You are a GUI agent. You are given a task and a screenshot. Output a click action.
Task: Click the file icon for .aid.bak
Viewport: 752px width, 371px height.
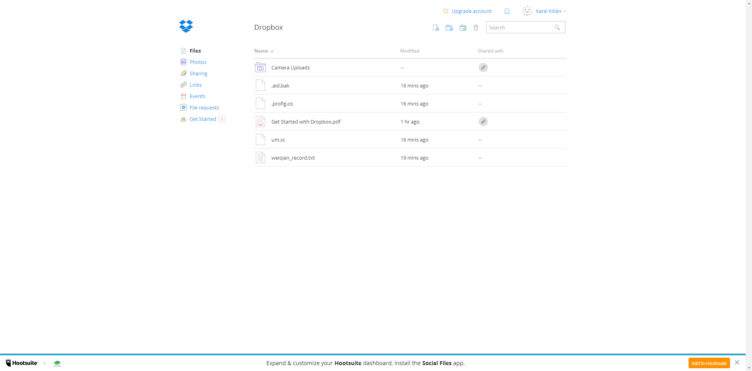(260, 86)
